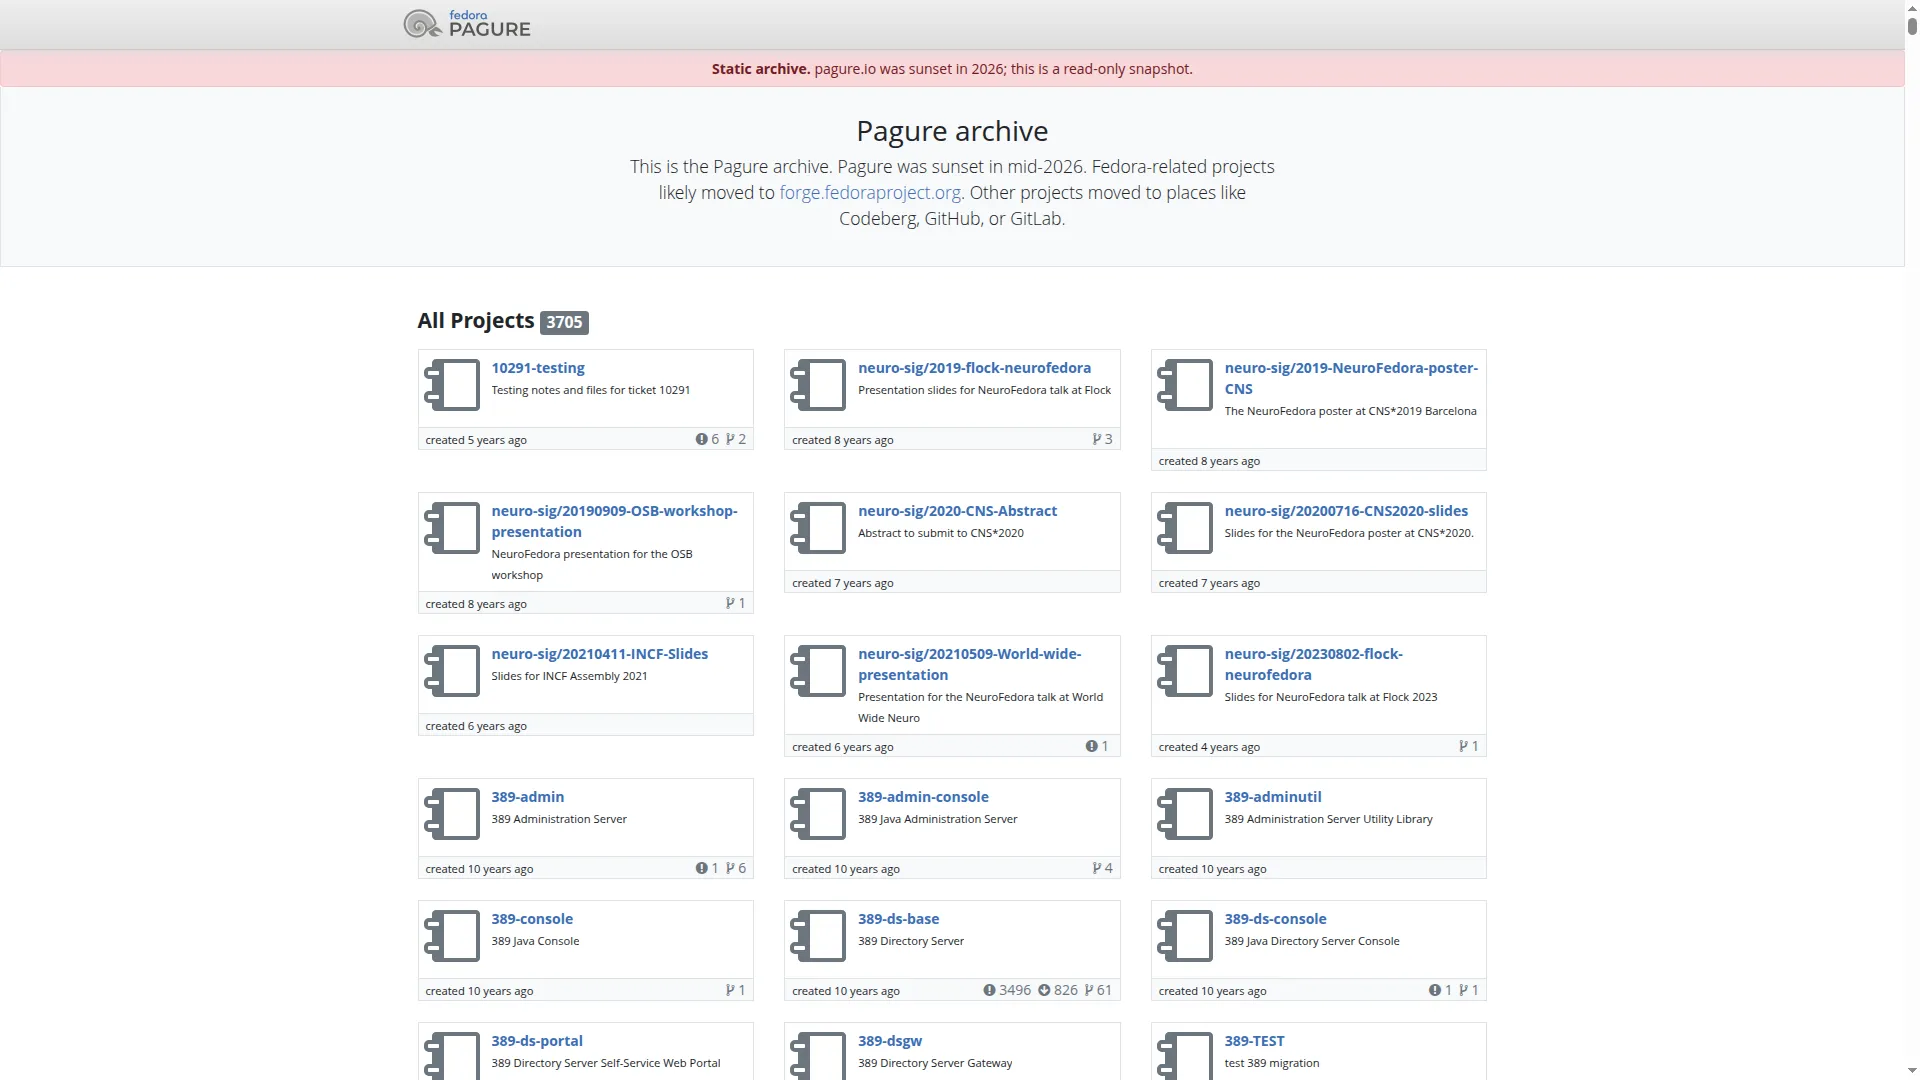The height and width of the screenshot is (1080, 1920).
Task: Click the notebook icon beside 20230802-flock-neurofedora
Action: (1185, 671)
